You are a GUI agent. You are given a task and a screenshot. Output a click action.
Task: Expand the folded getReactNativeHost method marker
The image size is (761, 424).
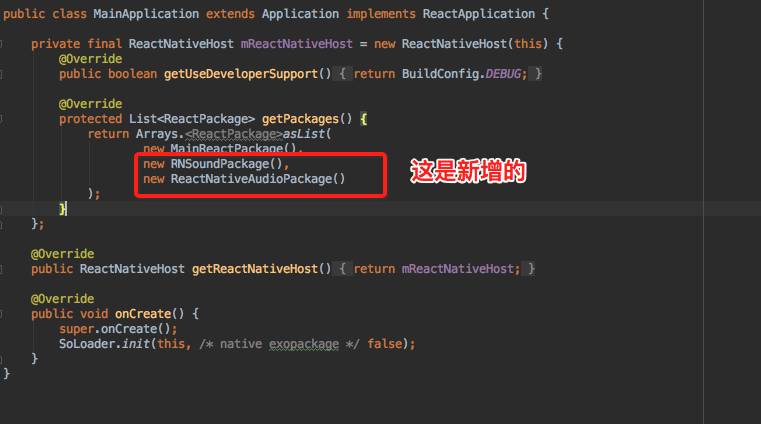[x=1, y=269]
